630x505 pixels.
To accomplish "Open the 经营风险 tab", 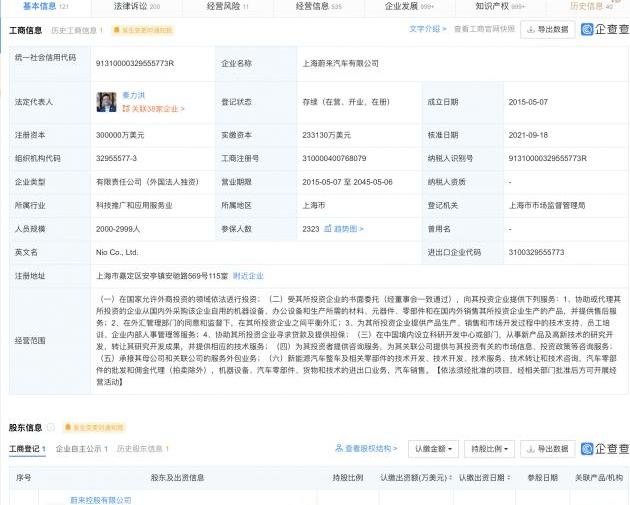I will point(227,6).
